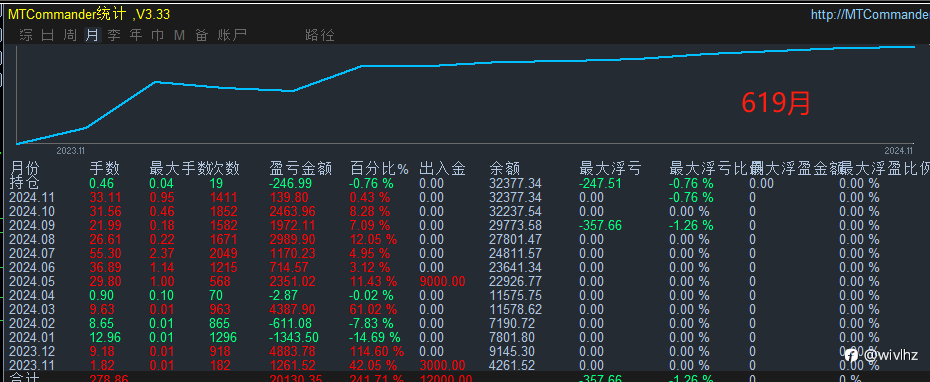Open the http://MTCommander link
The image size is (930, 382).
coord(870,15)
